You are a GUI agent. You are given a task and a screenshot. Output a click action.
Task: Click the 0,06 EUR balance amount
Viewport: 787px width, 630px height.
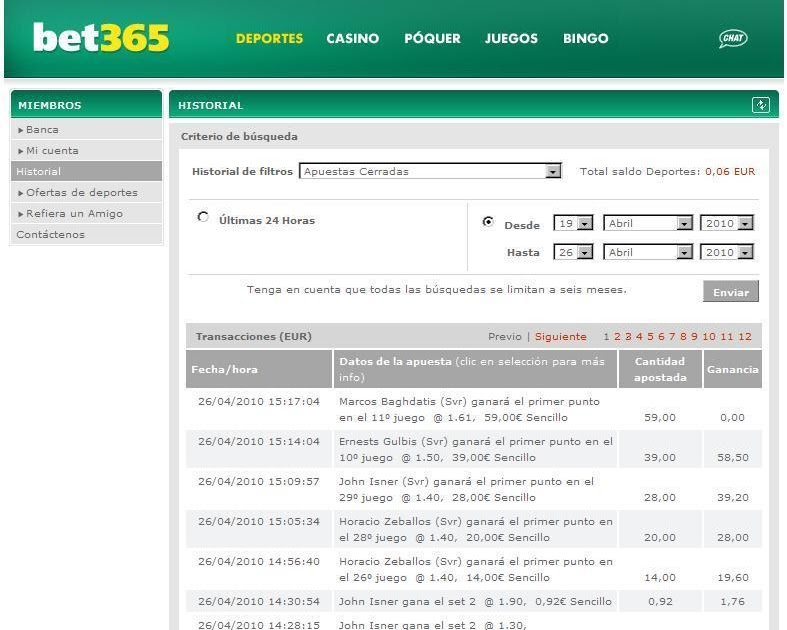pos(730,171)
